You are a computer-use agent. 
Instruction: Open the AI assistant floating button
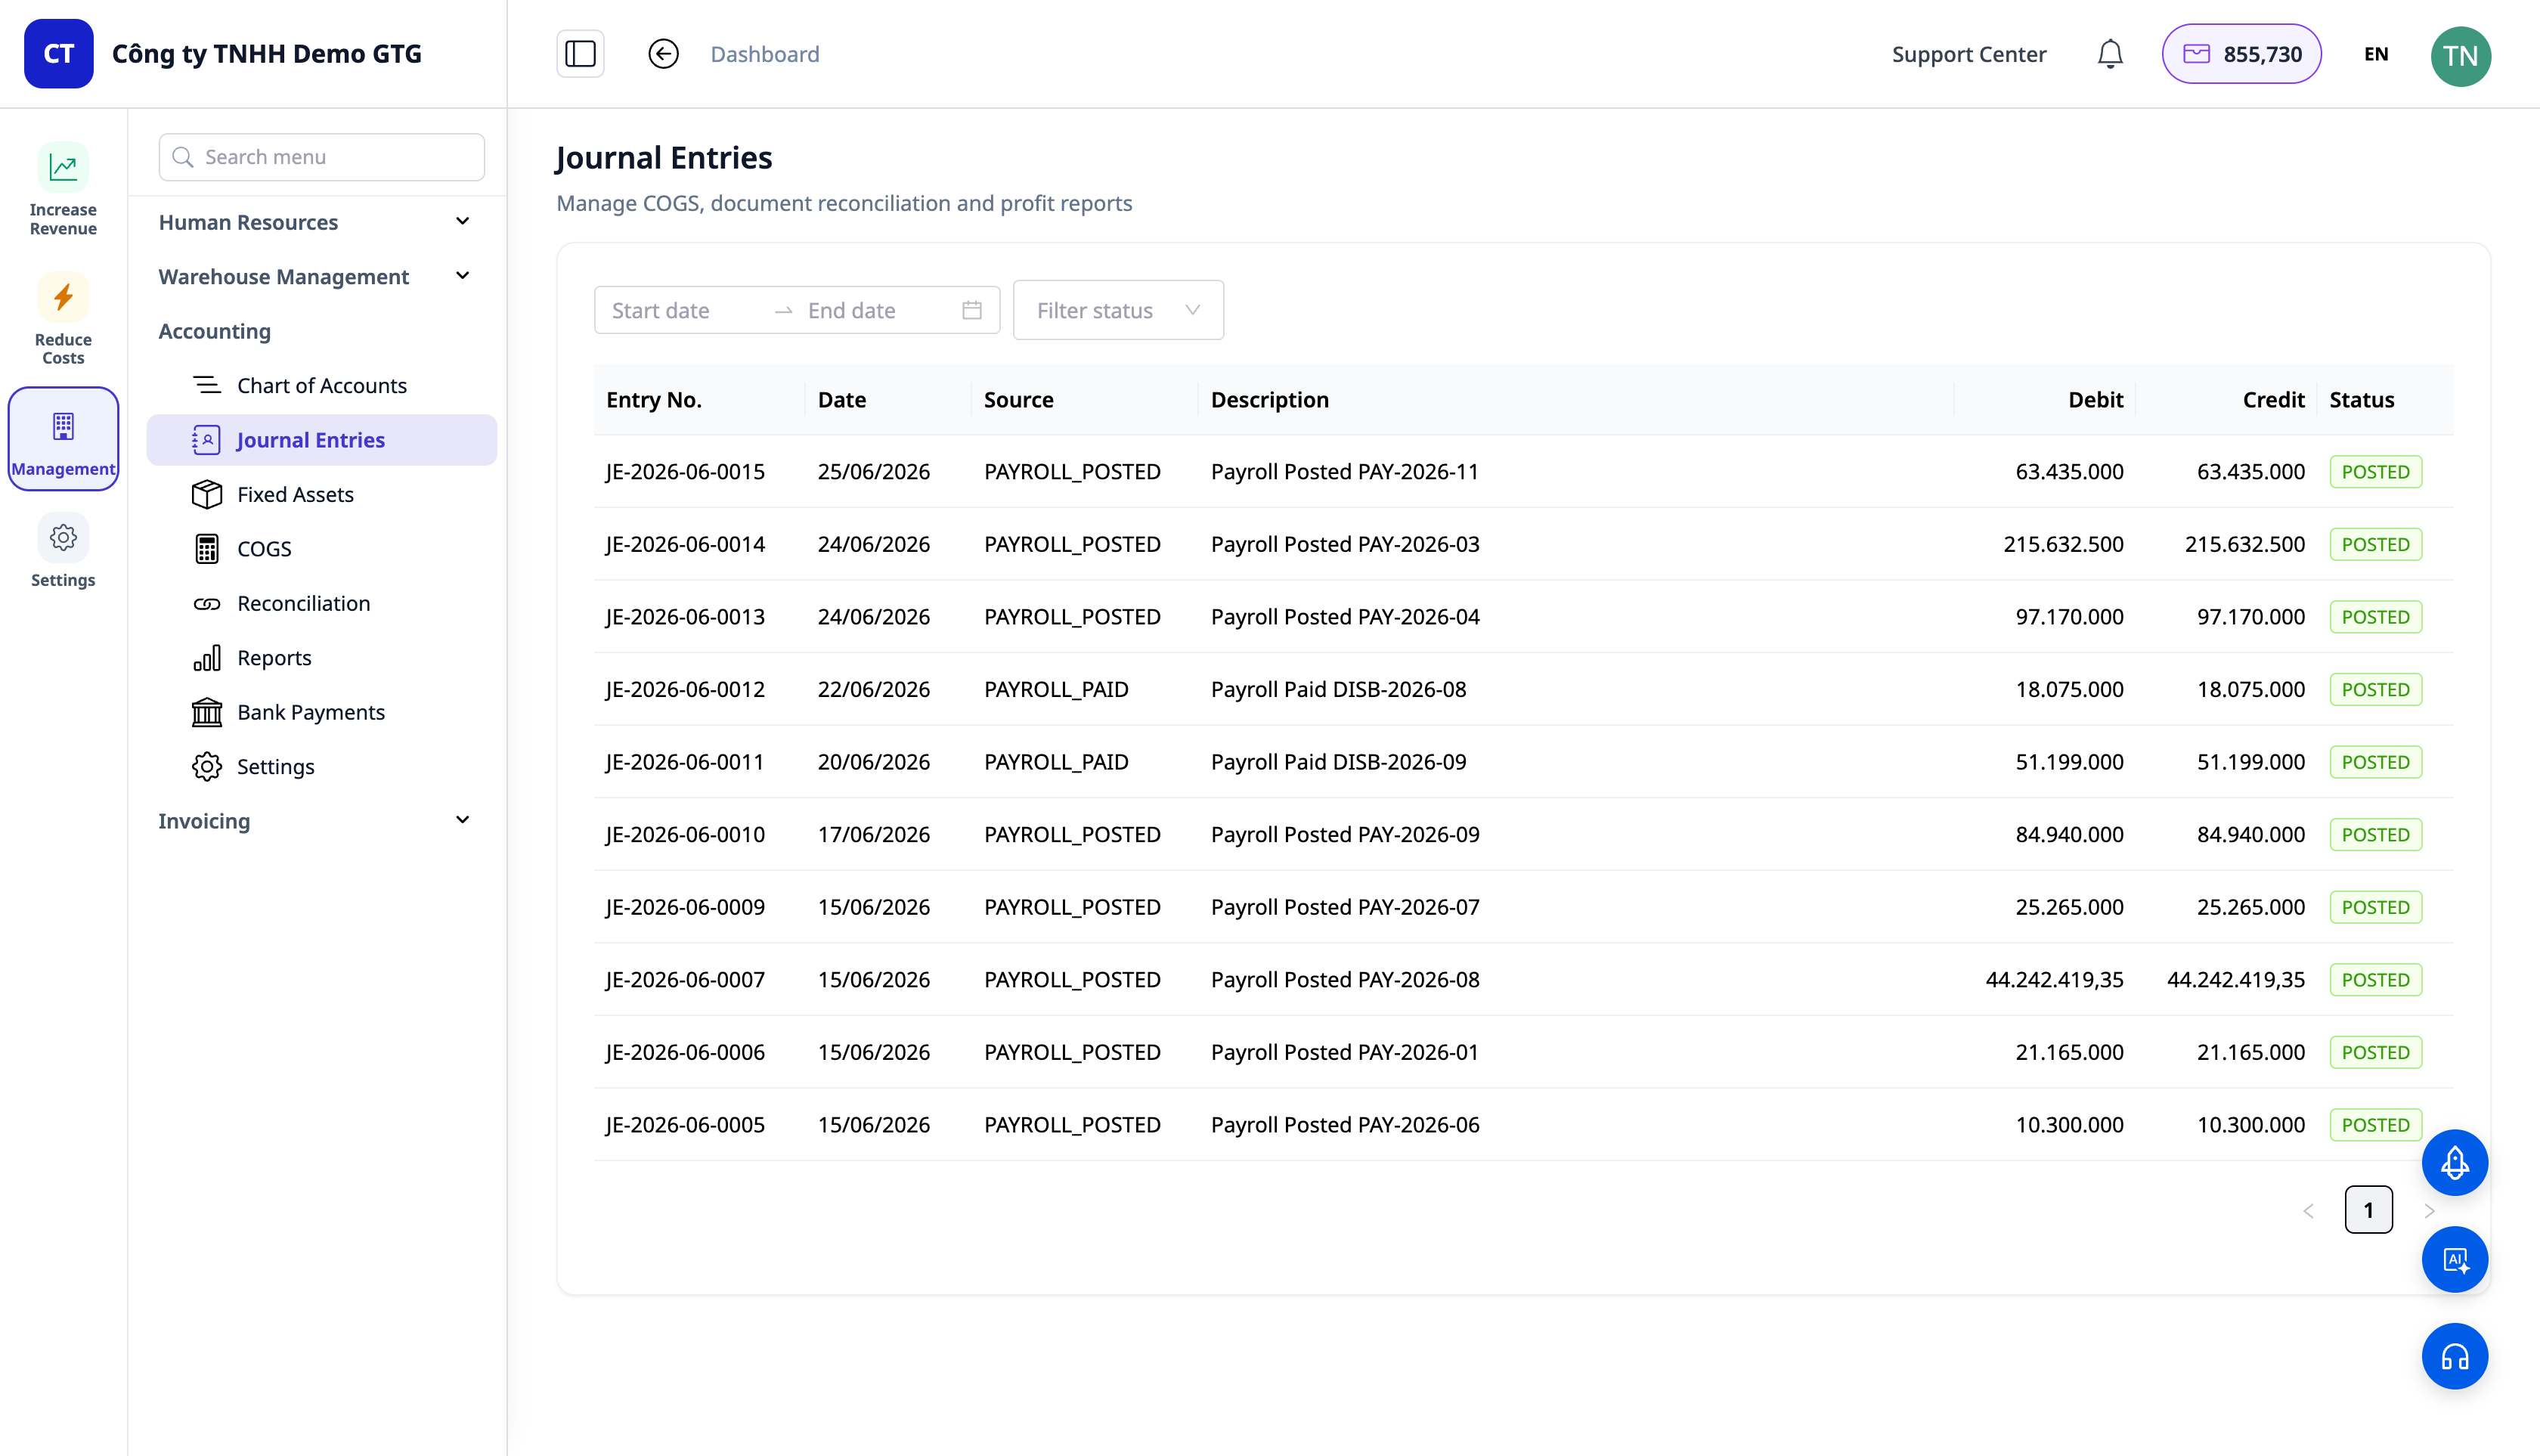coord(2455,1260)
